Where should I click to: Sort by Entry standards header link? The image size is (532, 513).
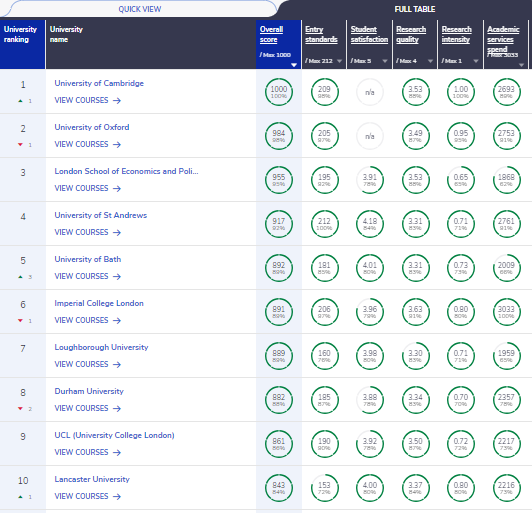point(321,34)
